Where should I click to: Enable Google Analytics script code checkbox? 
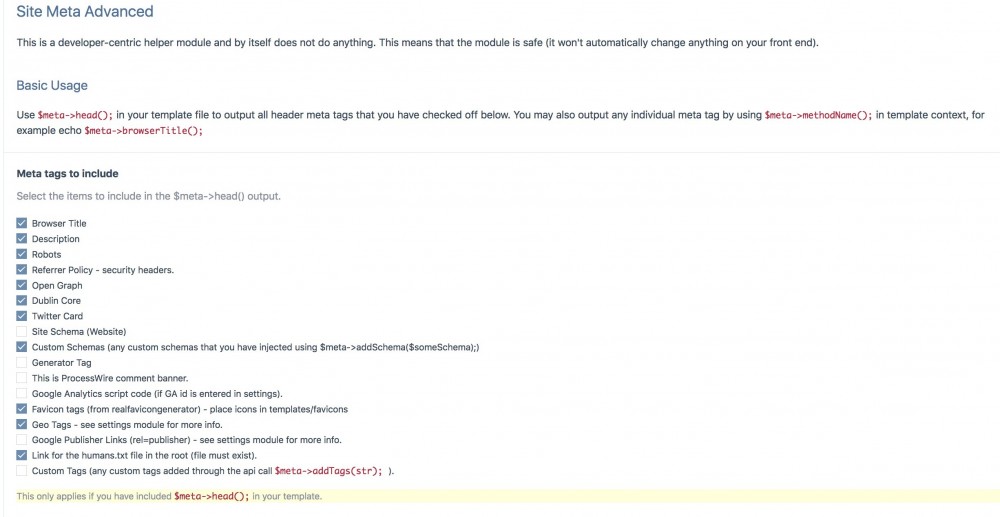click(x=22, y=393)
